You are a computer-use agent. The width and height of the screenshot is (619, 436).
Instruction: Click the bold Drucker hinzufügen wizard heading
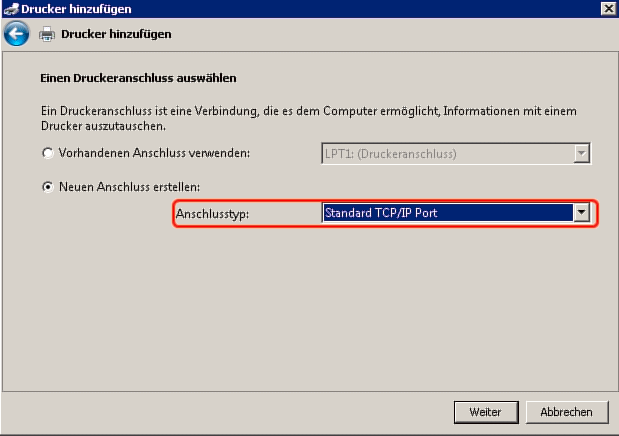(x=116, y=34)
